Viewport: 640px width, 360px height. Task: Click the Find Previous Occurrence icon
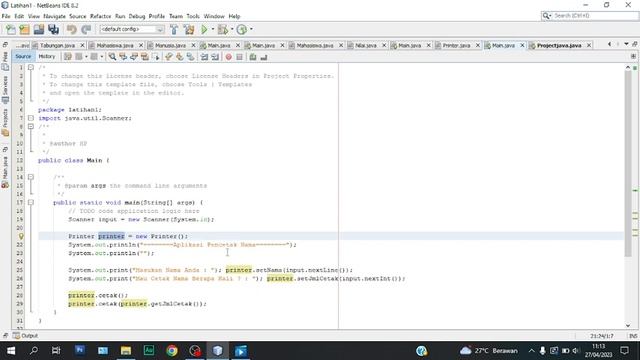tap(123, 57)
